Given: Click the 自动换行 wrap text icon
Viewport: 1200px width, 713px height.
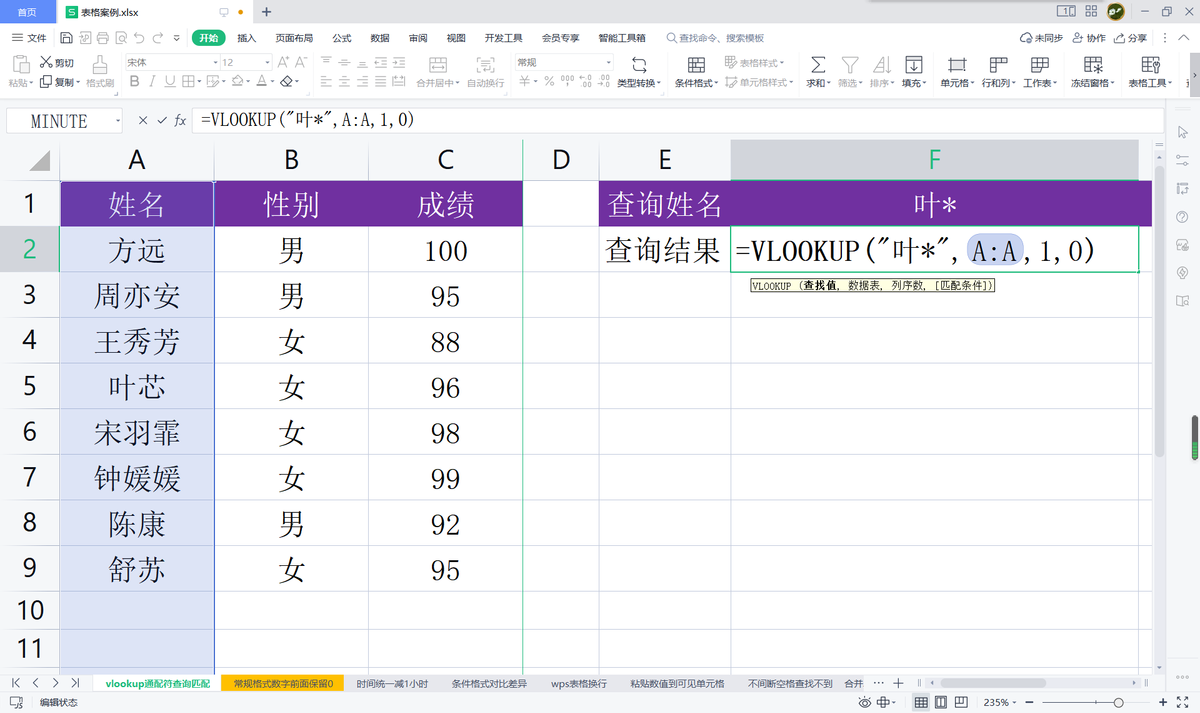Looking at the screenshot, I should click(485, 64).
